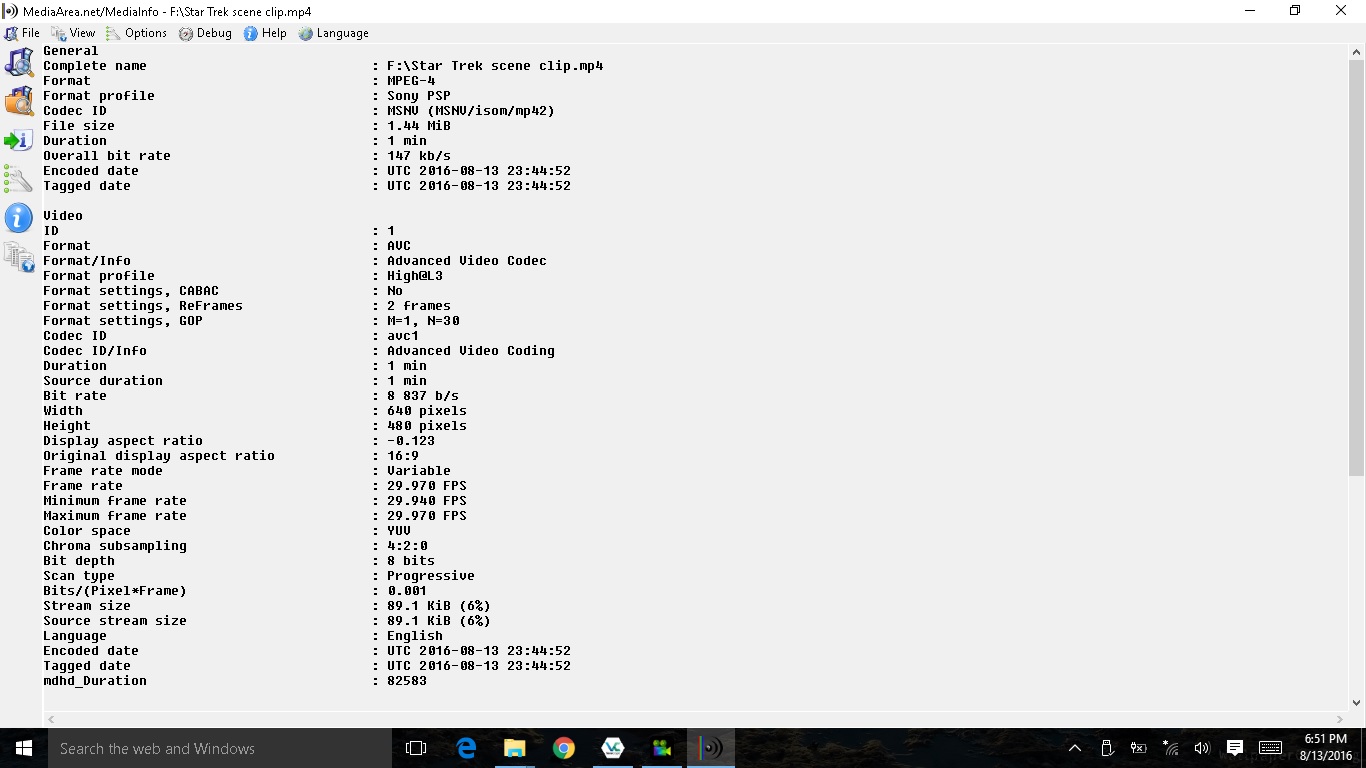Click the safely remove hardware tray icon
1366x768 pixels.
click(1107, 748)
